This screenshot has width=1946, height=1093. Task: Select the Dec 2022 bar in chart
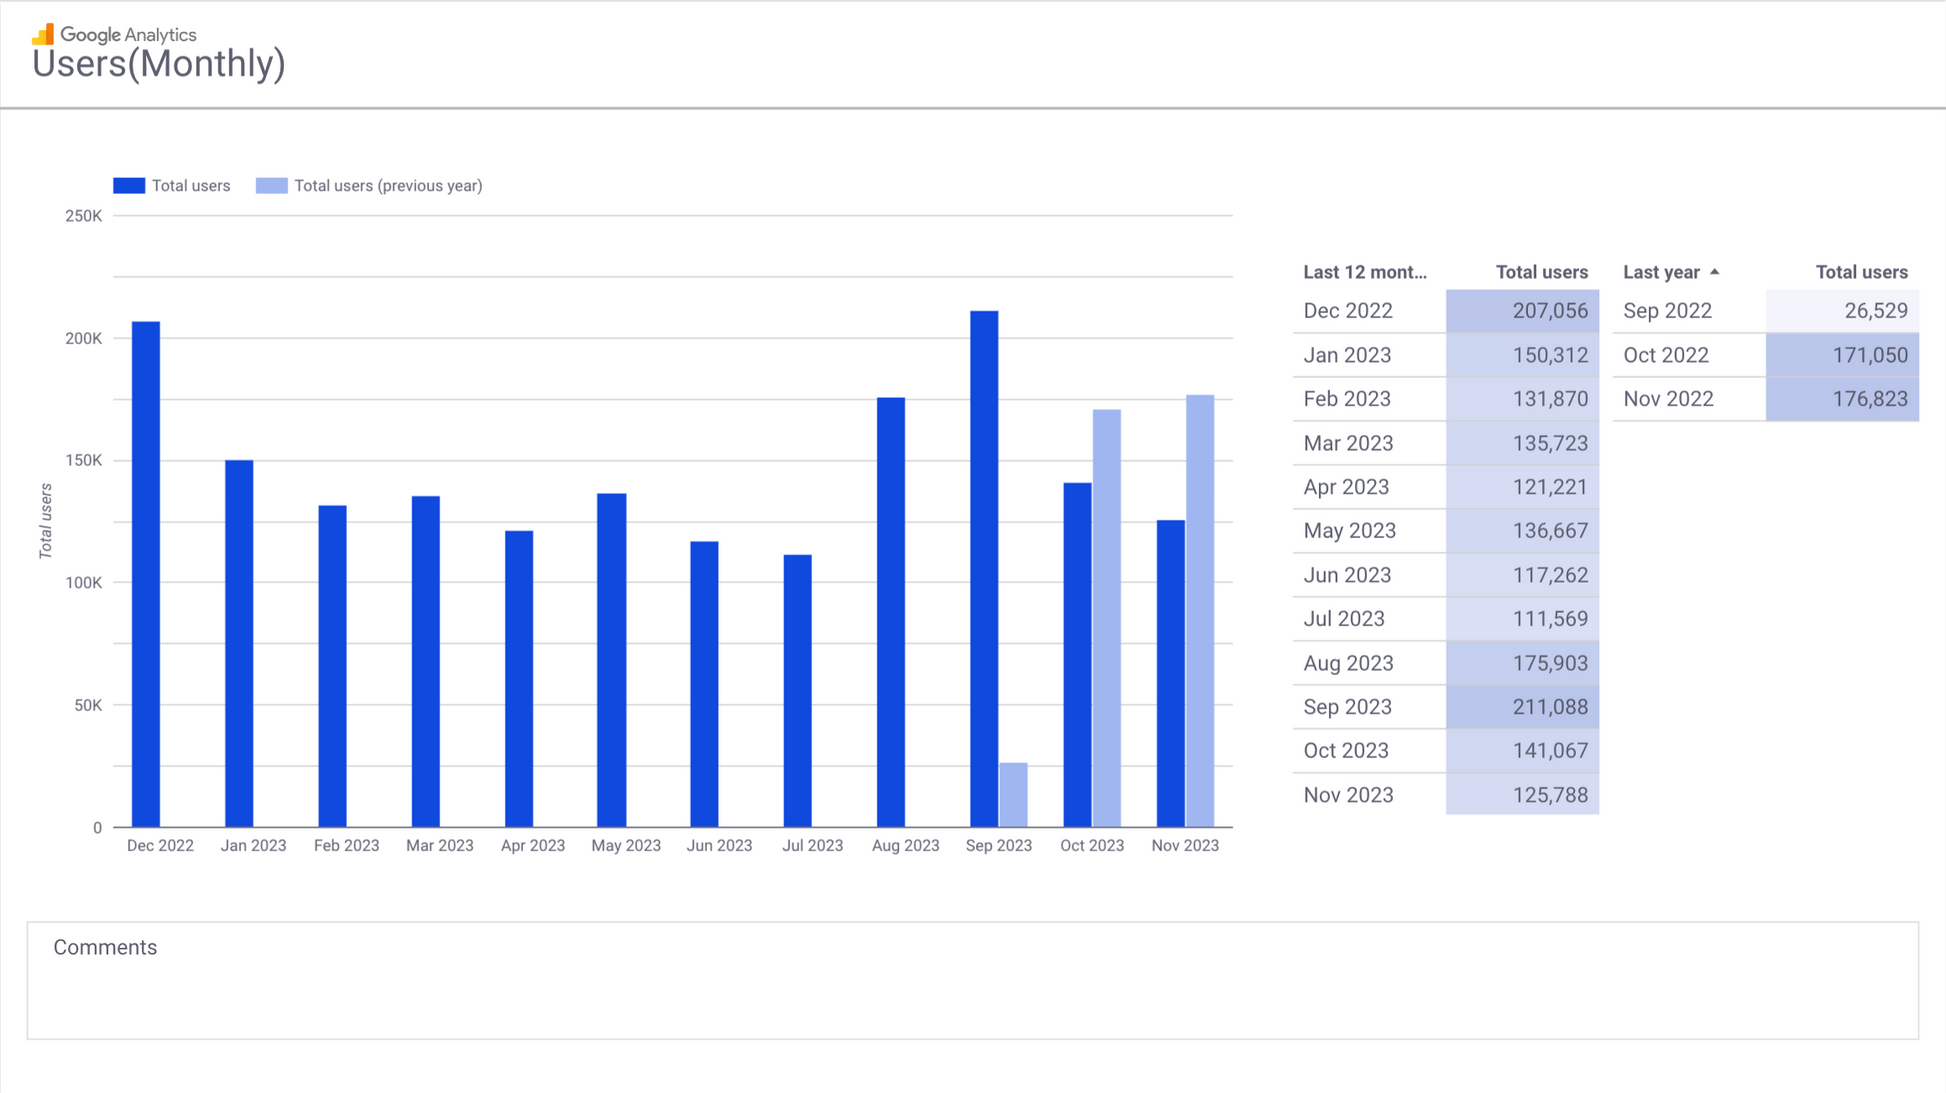(146, 574)
